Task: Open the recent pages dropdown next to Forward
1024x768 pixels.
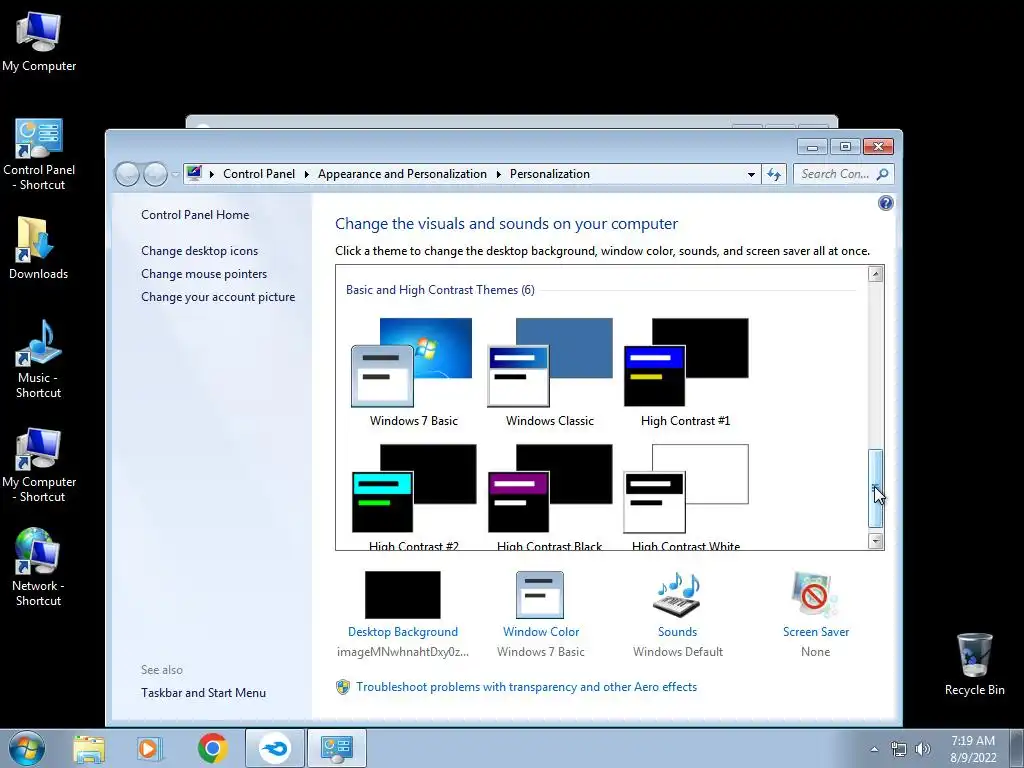Action: point(175,174)
